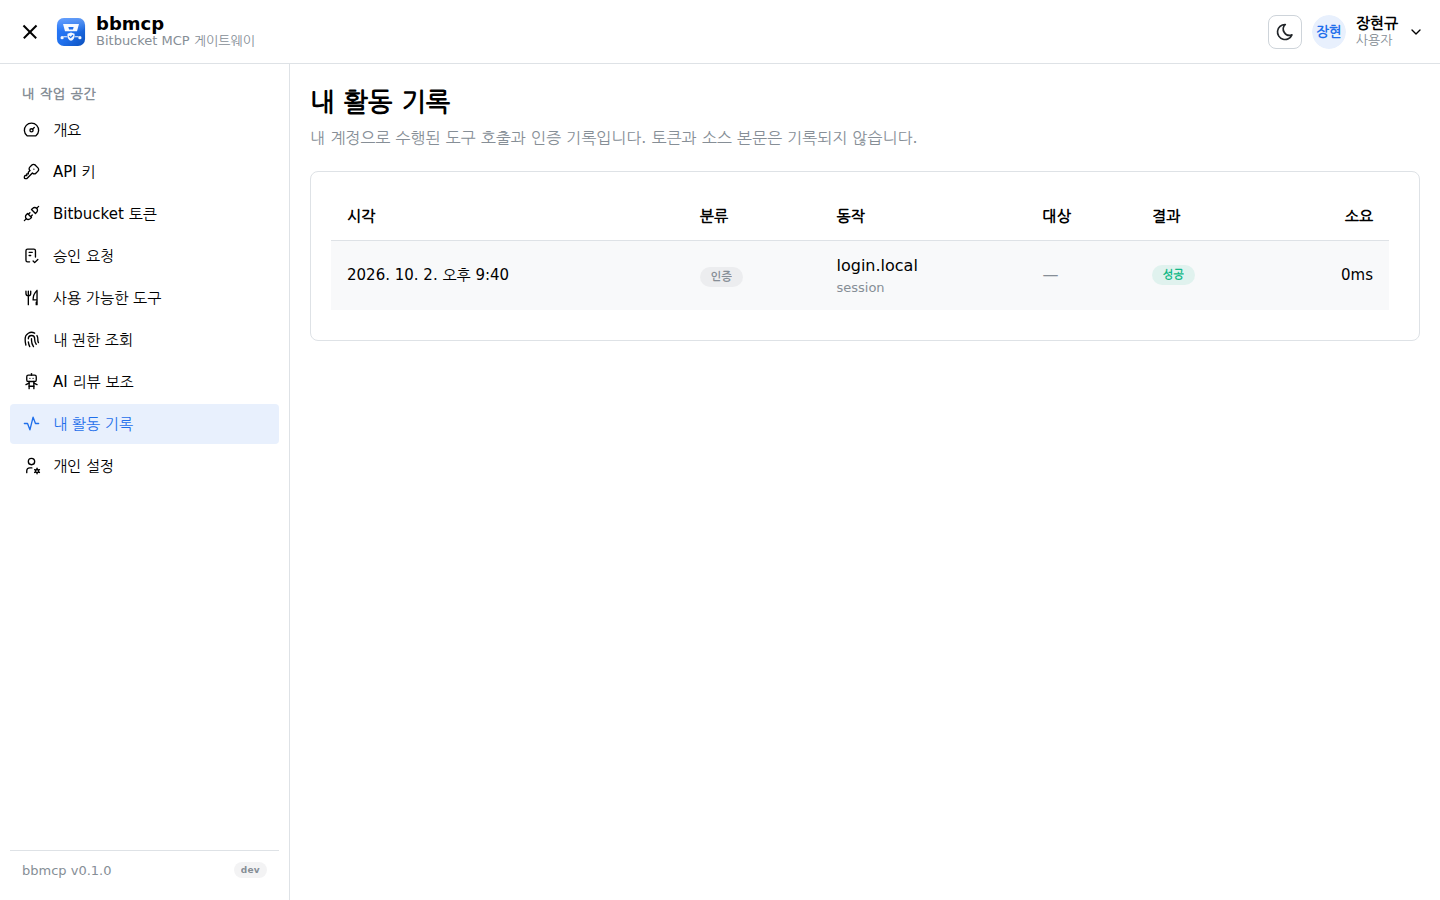Close the sidebar with the X icon
The height and width of the screenshot is (900, 1440).
(30, 32)
